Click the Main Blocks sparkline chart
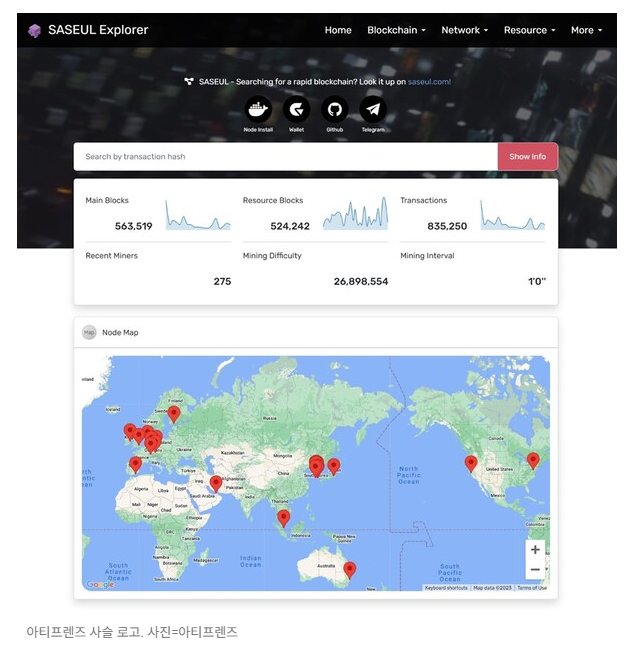This screenshot has width=635, height=652. tap(198, 215)
